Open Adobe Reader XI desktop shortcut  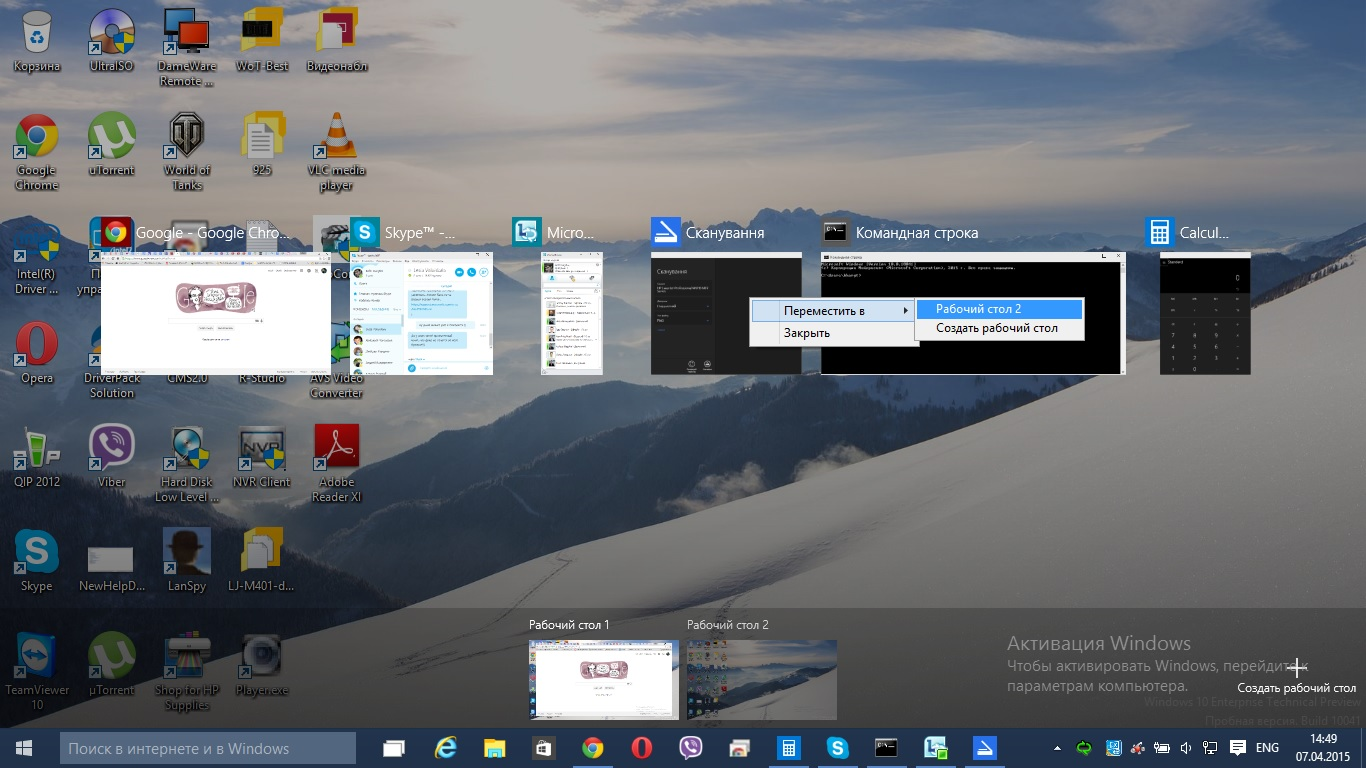337,464
